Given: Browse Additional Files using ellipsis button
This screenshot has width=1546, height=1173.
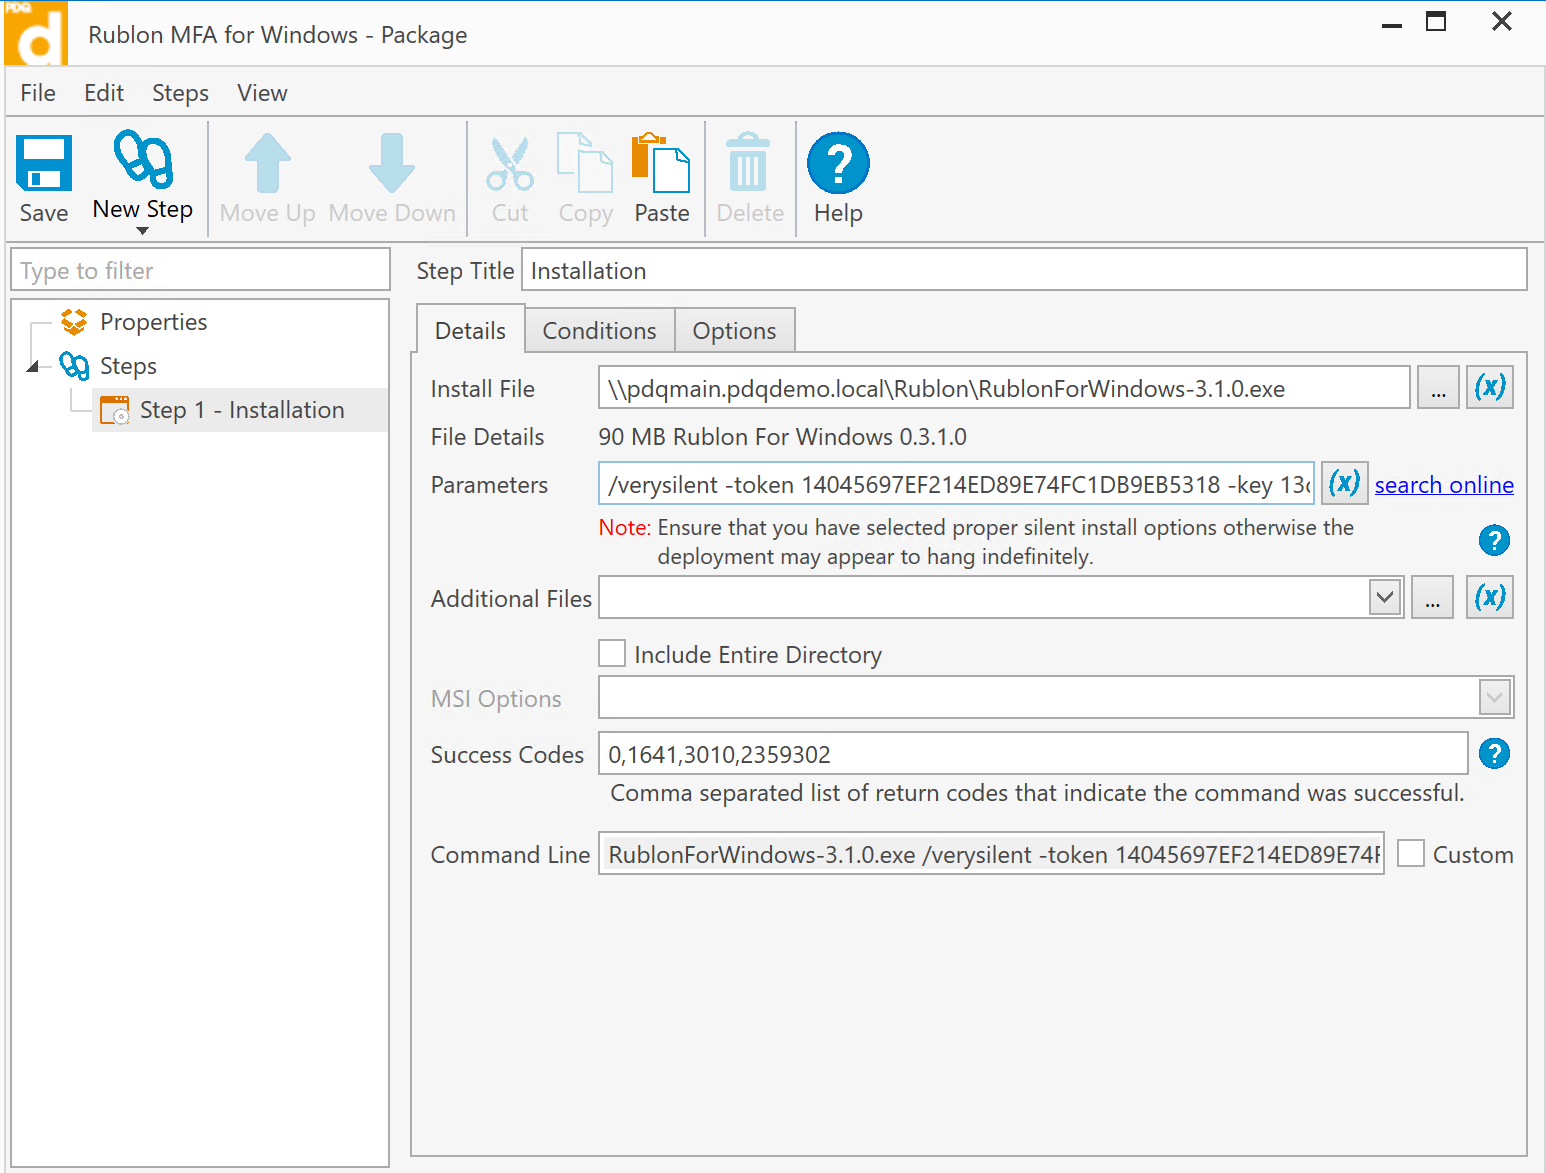Looking at the screenshot, I should (1432, 598).
